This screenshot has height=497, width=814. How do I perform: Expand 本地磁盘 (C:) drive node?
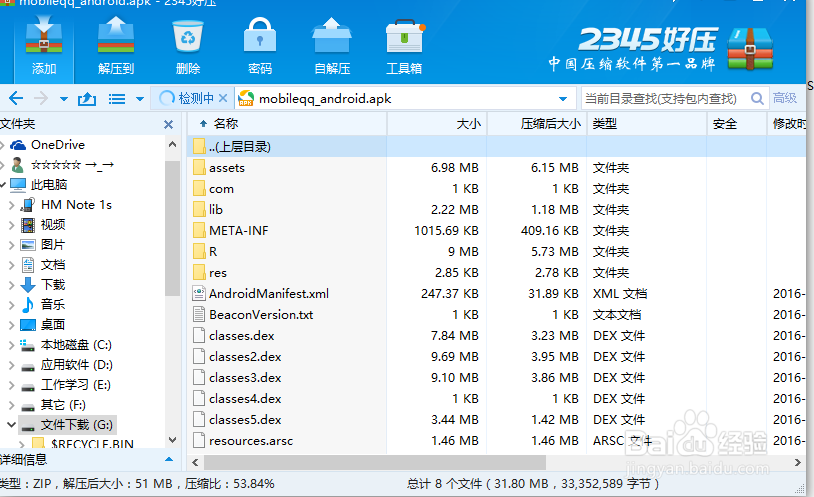pos(12,345)
